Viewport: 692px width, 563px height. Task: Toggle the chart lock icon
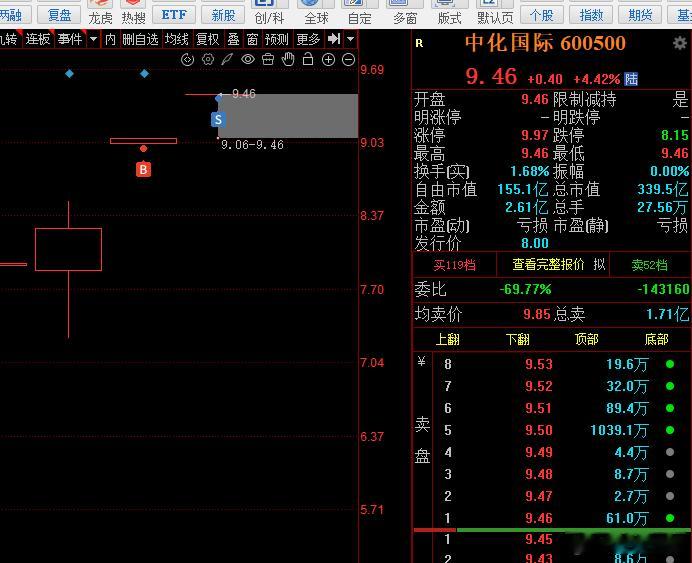point(308,59)
